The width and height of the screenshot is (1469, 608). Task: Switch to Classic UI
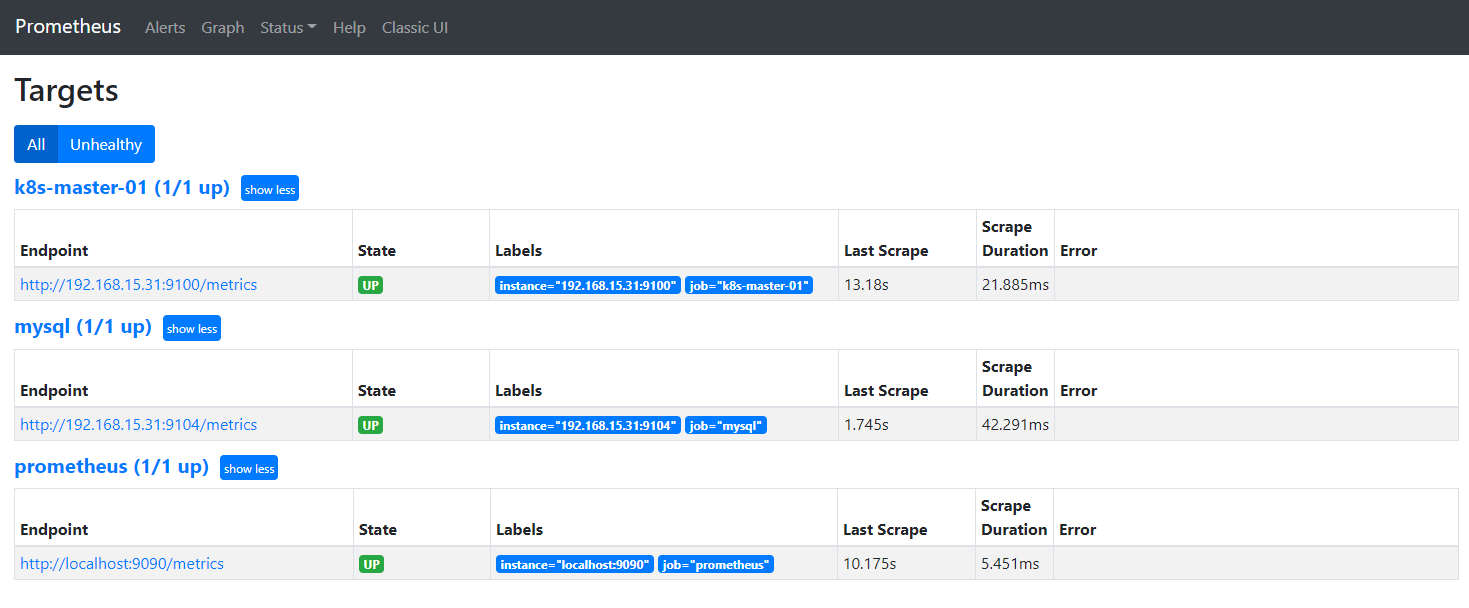(x=415, y=28)
